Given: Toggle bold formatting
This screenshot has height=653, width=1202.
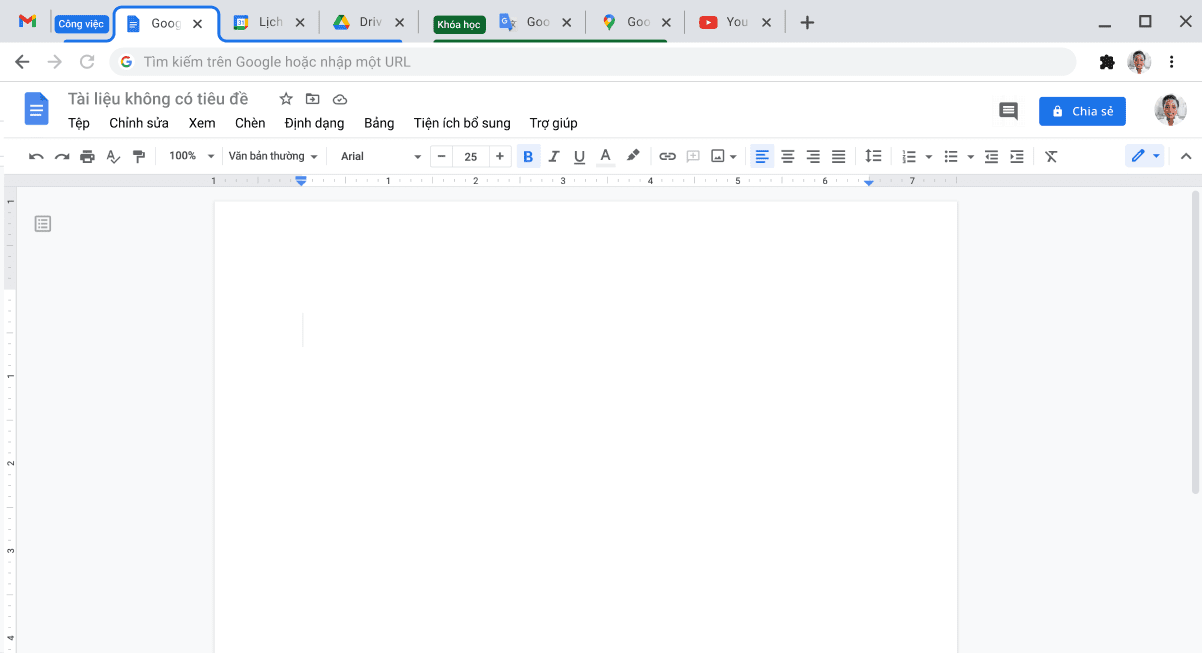Looking at the screenshot, I should pyautogui.click(x=528, y=156).
